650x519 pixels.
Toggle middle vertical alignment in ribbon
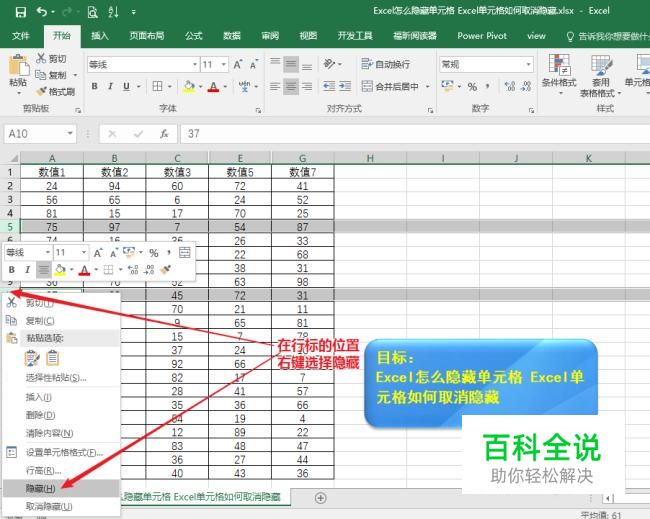click(x=291, y=64)
